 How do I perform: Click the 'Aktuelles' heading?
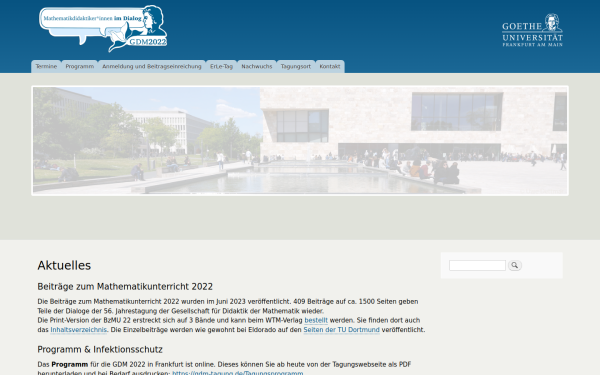pos(64,265)
